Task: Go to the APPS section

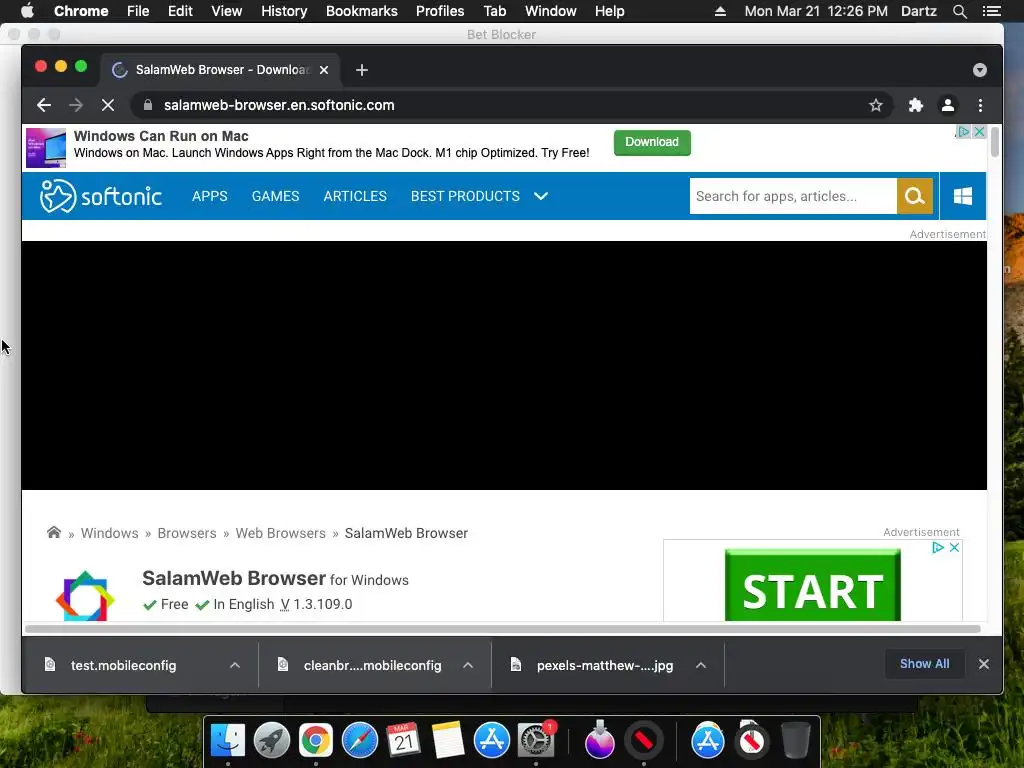Action: (210, 196)
